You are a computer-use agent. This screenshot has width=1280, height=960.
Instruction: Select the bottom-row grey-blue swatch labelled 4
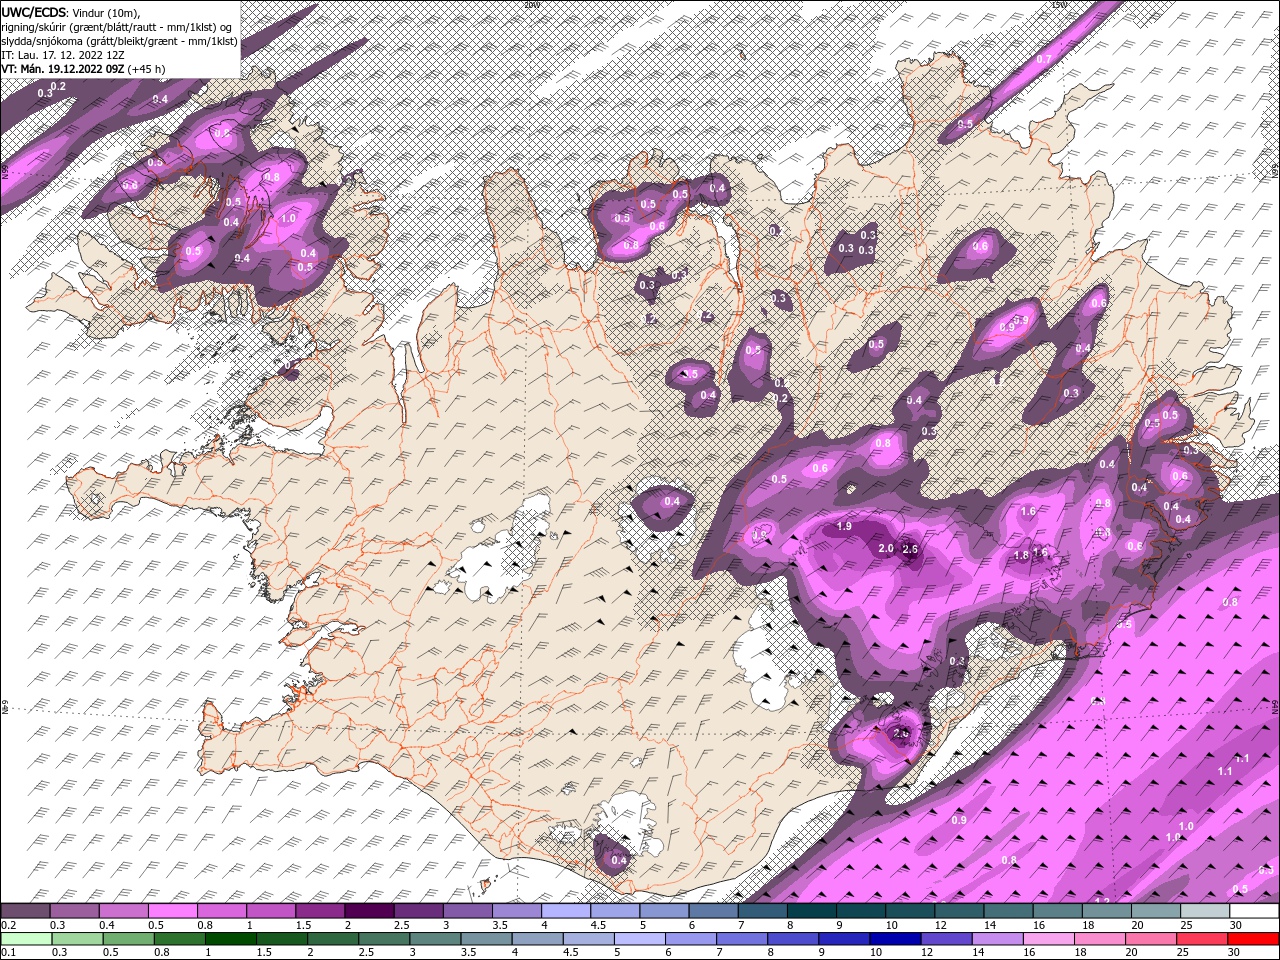(536, 939)
